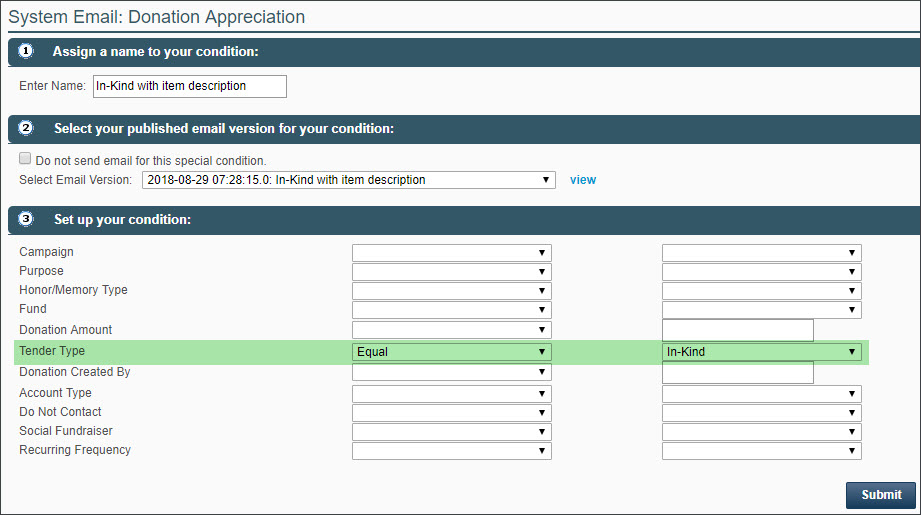Open Social Fundraiser value dropdown
The height and width of the screenshot is (515, 921).
pyautogui.click(x=761, y=432)
